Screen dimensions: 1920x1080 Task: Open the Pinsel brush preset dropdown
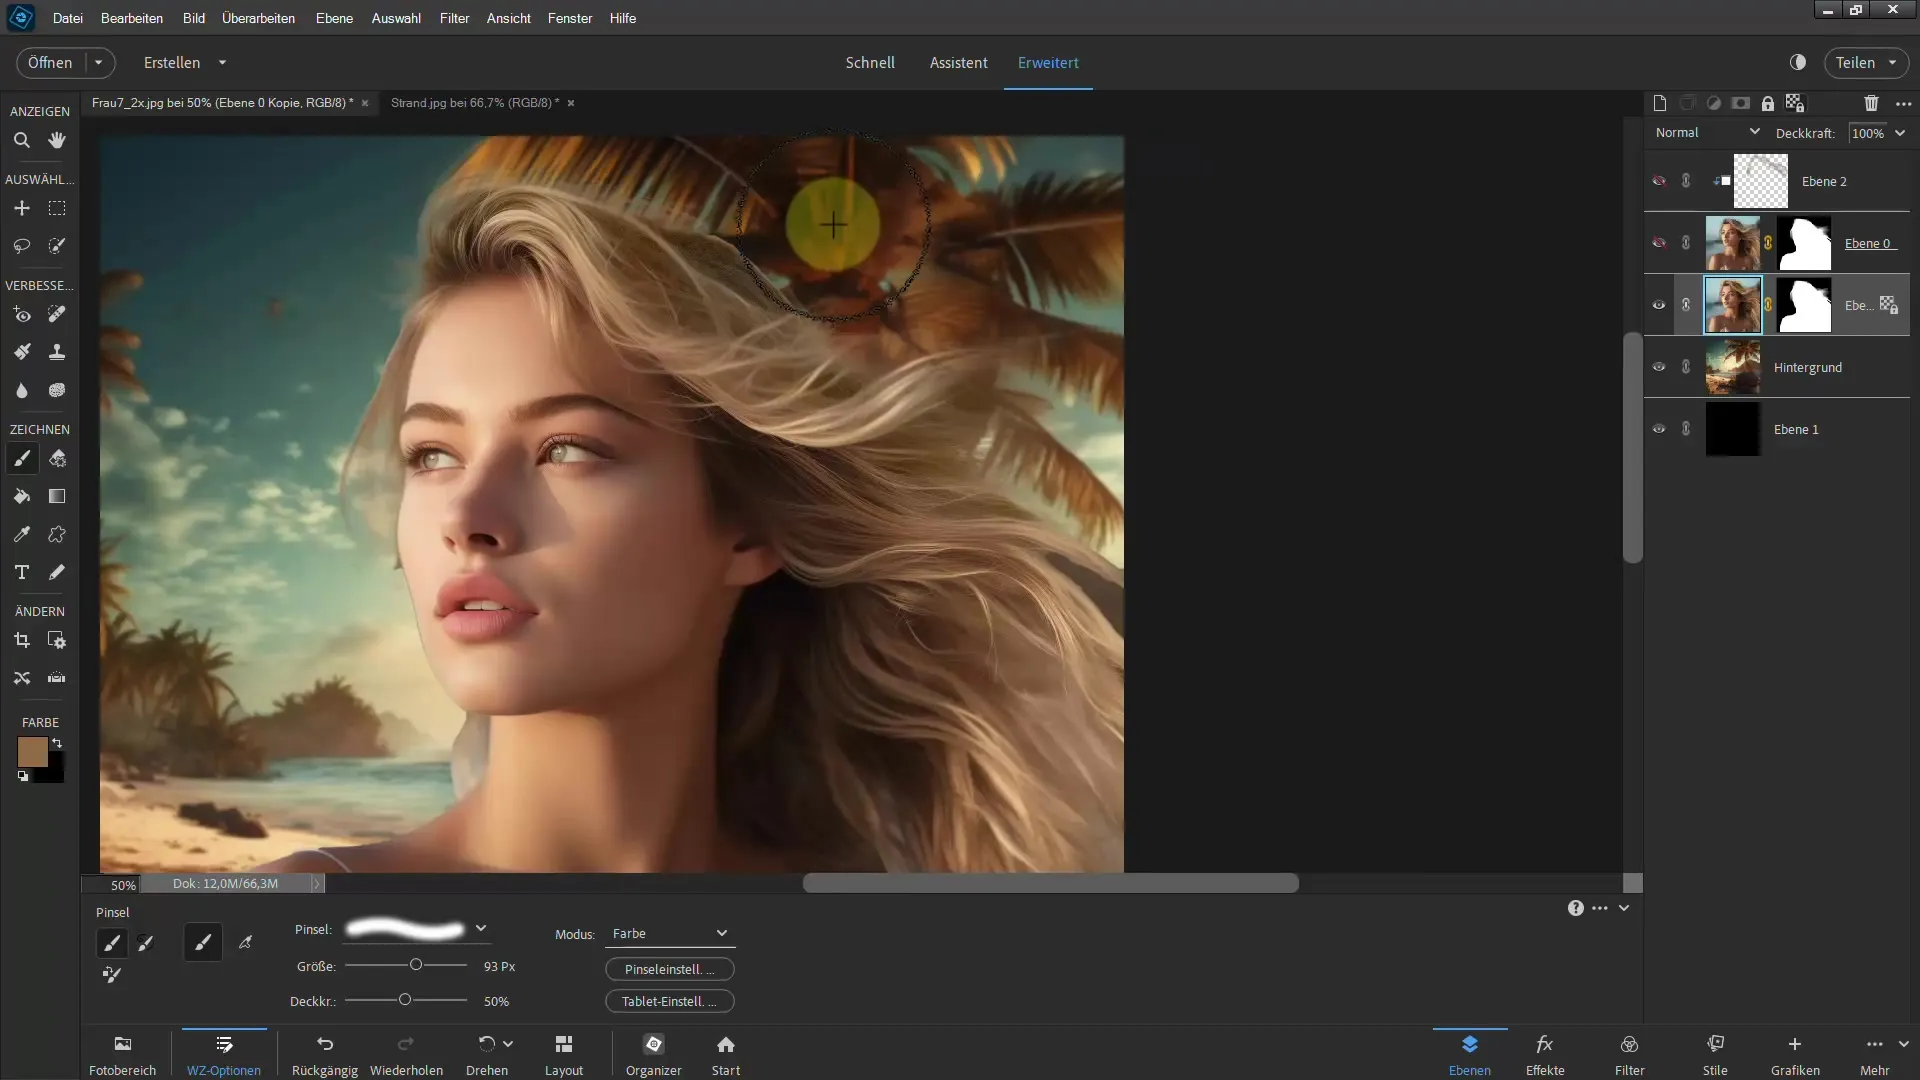(x=481, y=929)
